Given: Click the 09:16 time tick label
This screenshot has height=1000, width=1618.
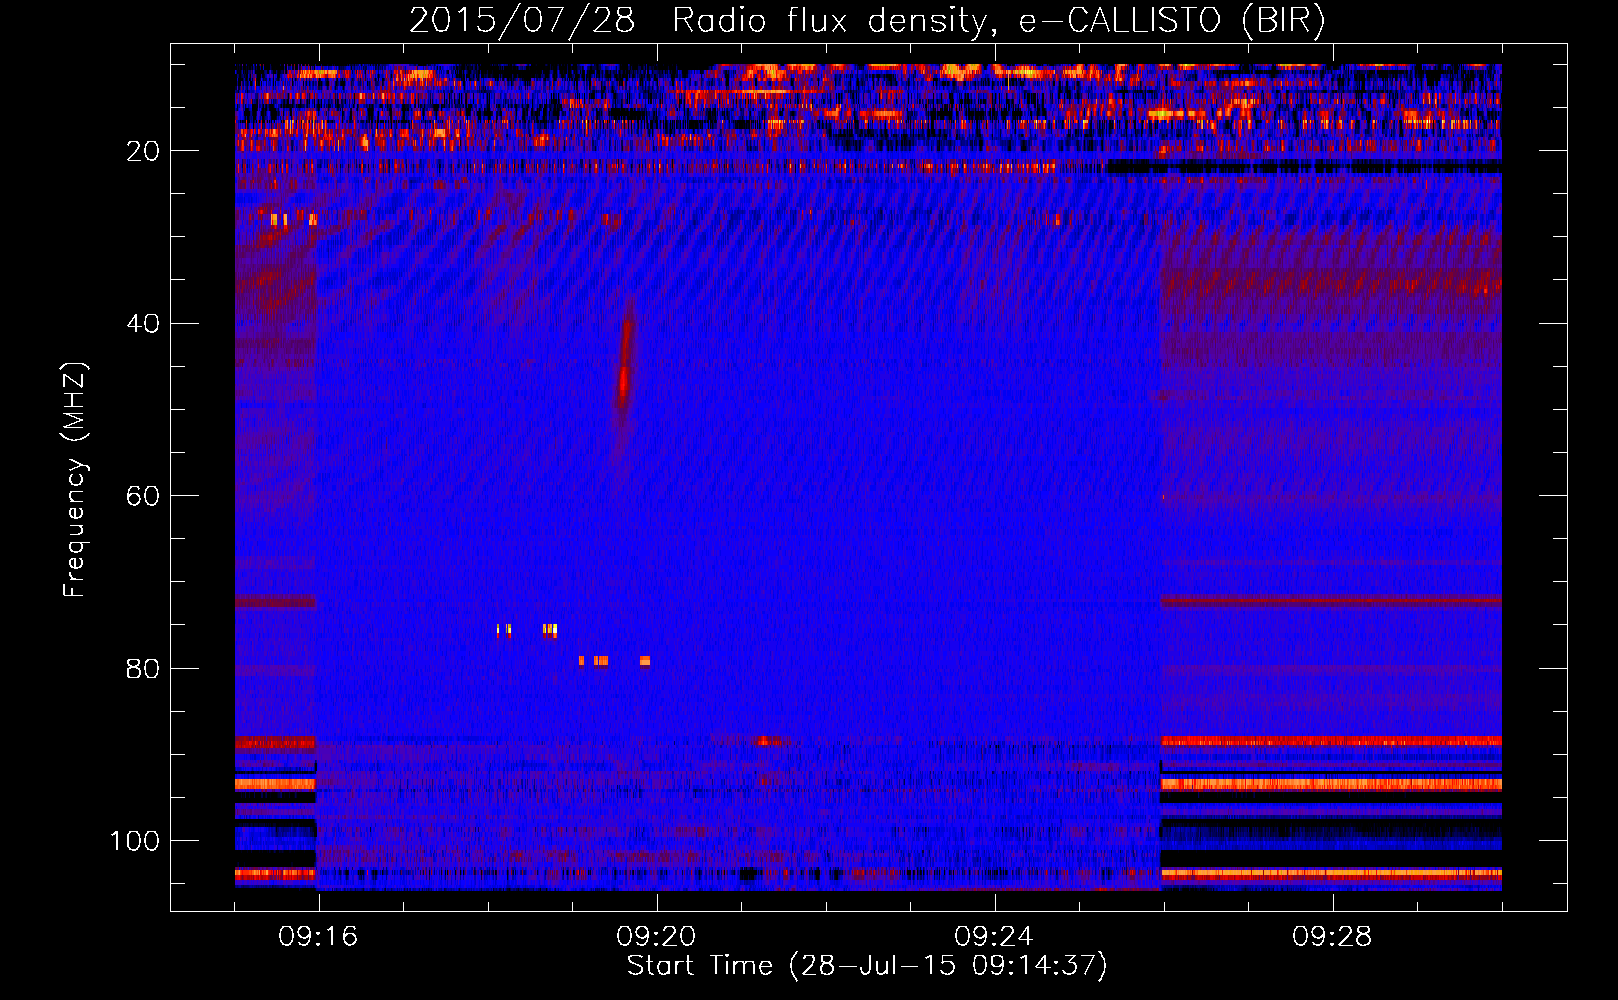Looking at the screenshot, I should (318, 937).
